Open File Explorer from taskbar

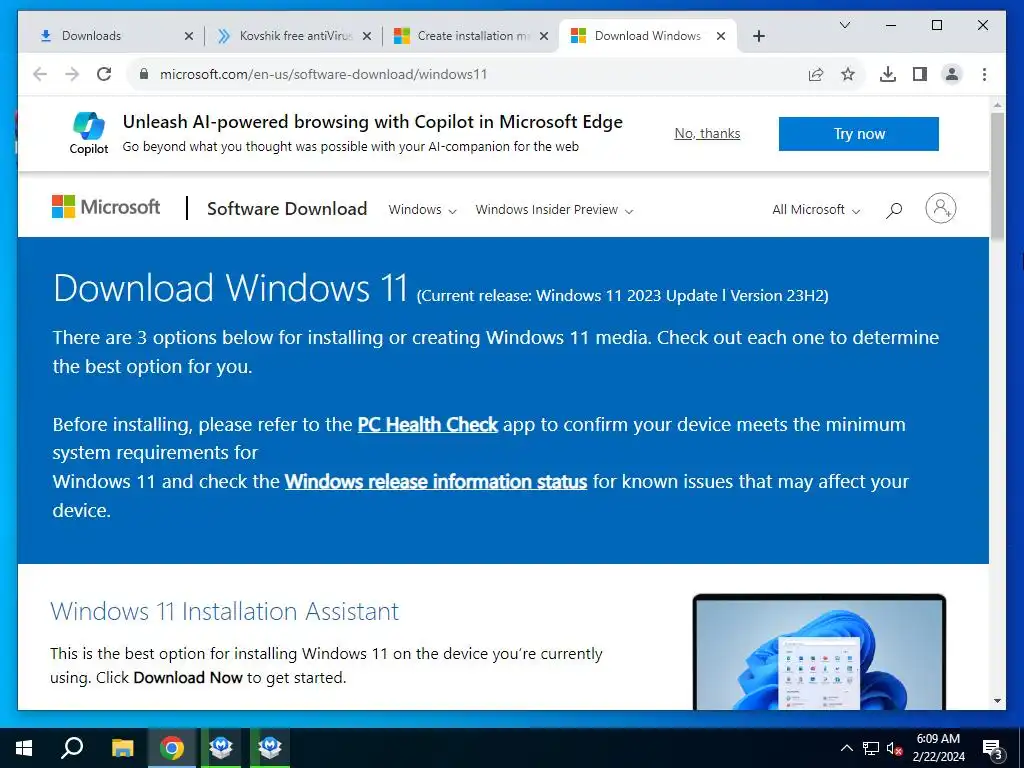pos(122,748)
